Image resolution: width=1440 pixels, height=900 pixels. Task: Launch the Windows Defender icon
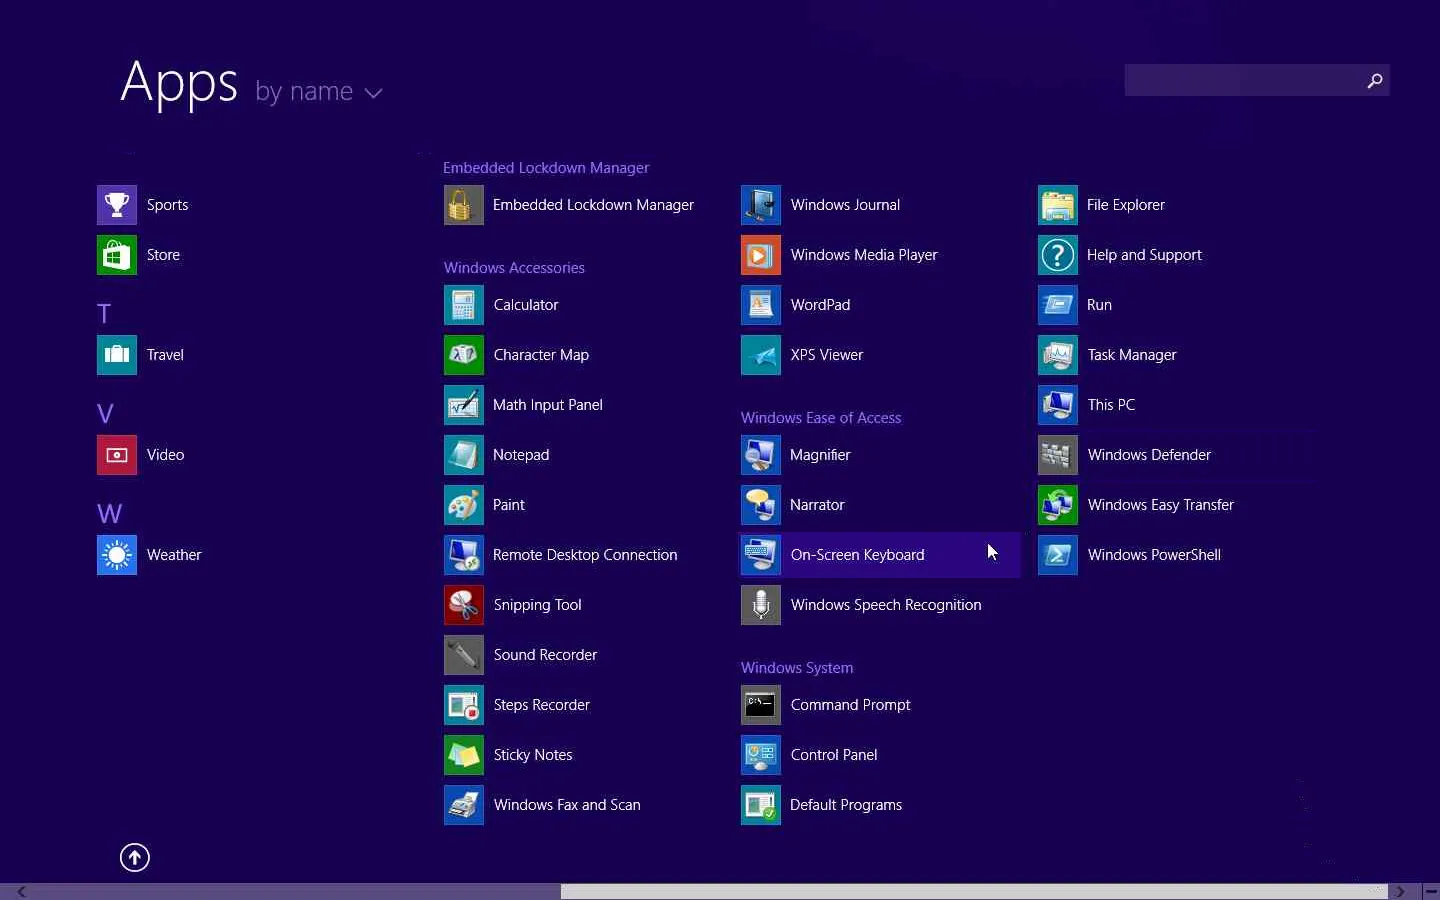click(1058, 455)
